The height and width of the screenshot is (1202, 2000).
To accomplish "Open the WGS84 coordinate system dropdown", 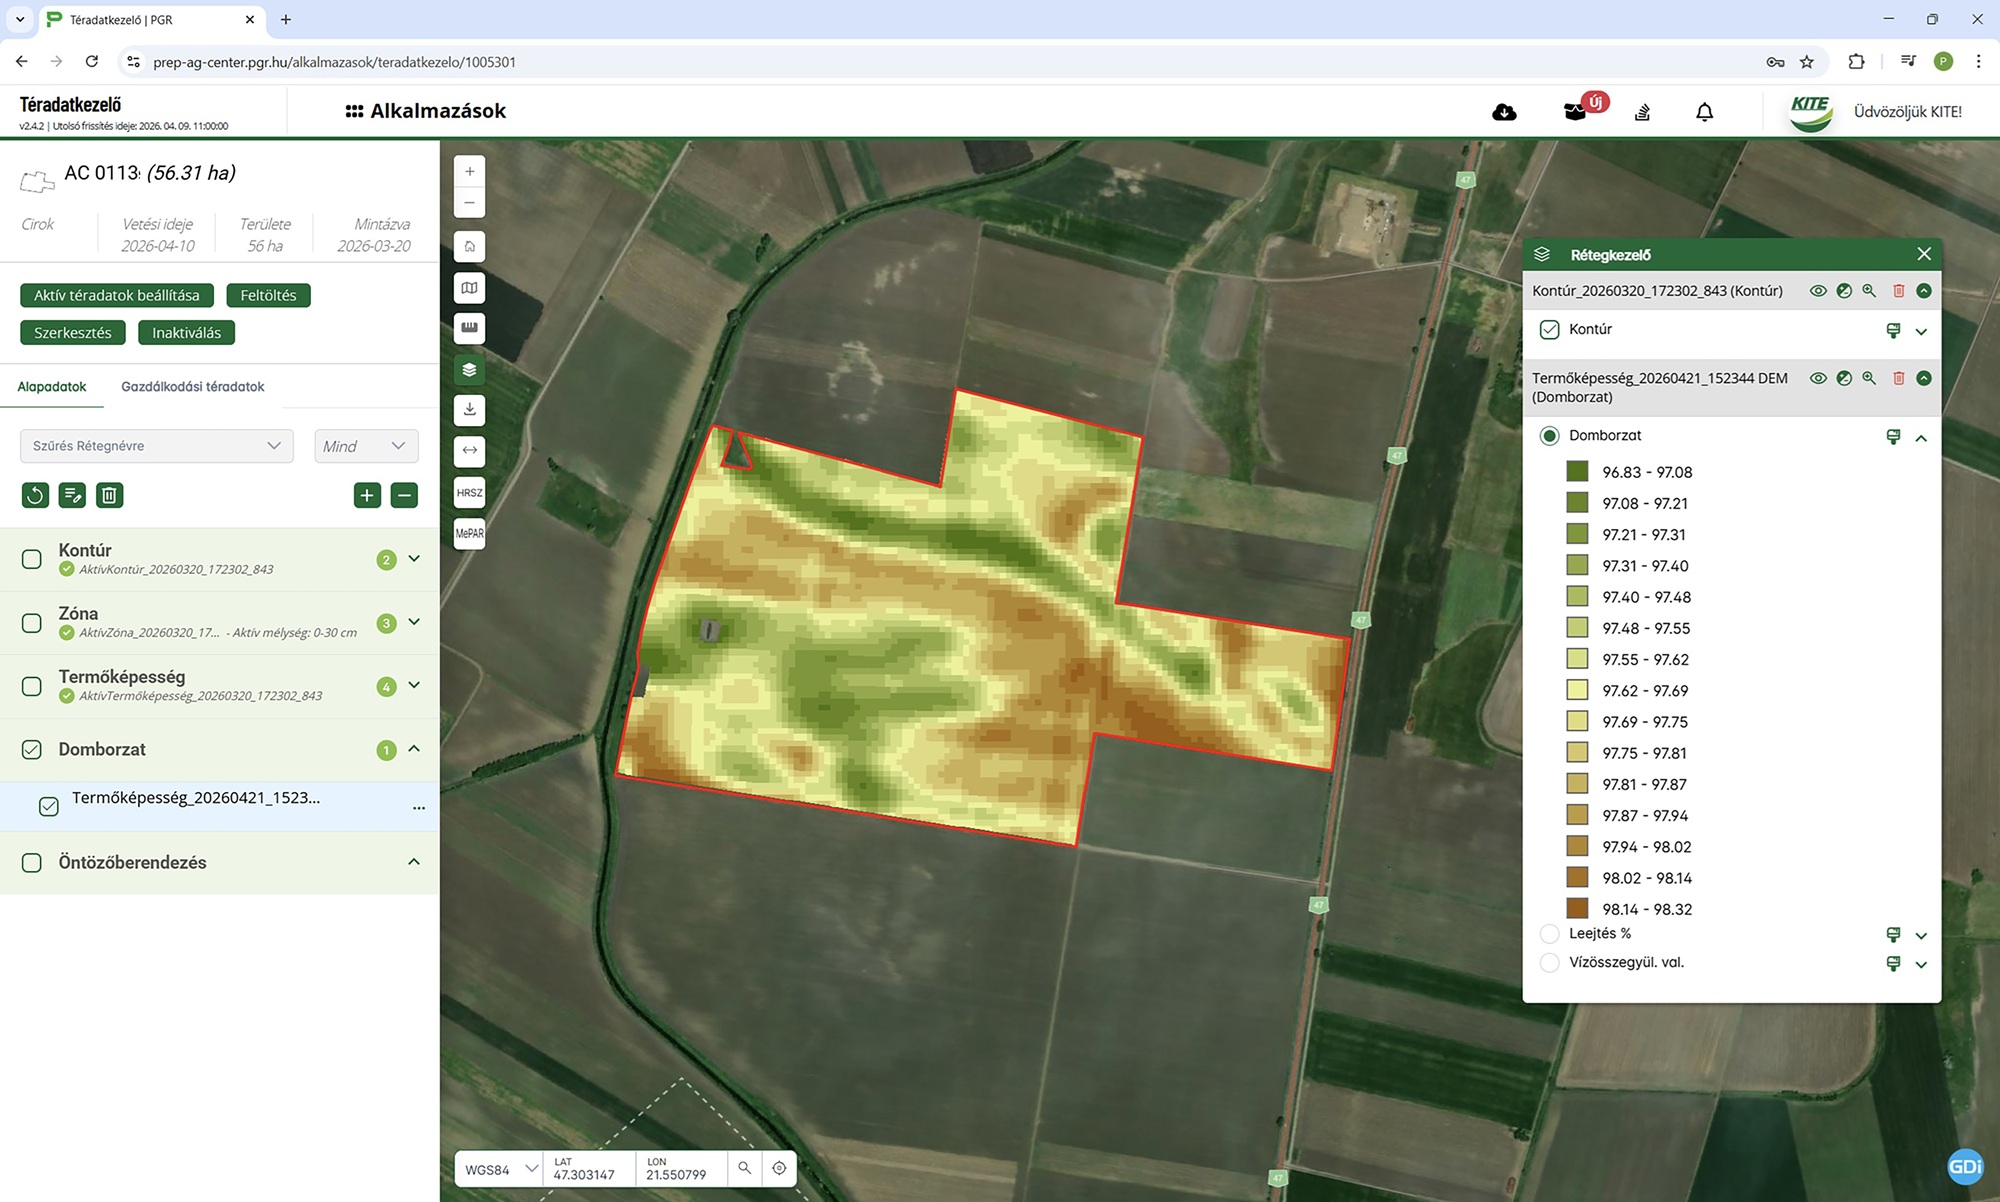I will tap(499, 1169).
